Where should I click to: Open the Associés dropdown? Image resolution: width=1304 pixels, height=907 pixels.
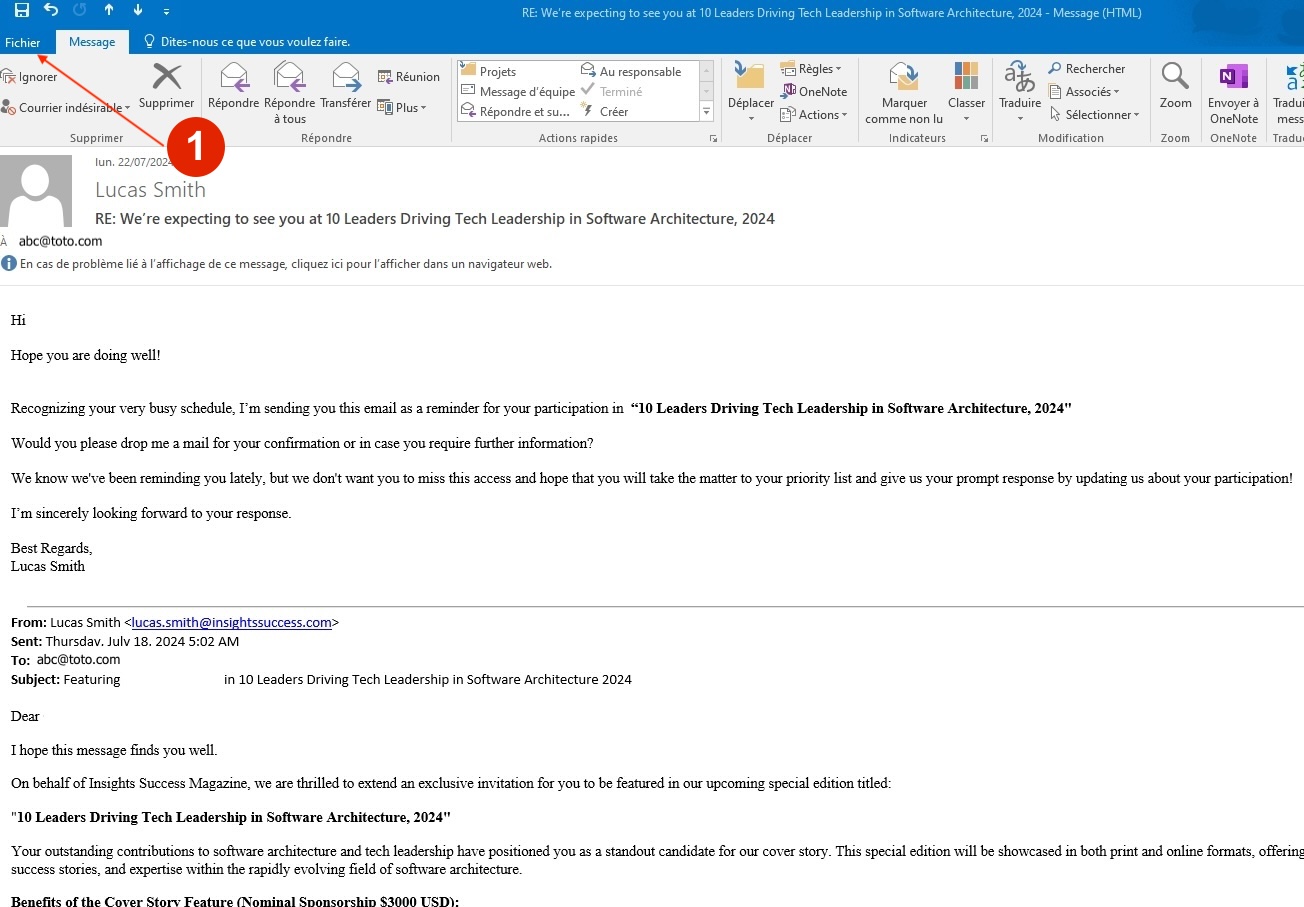pos(1084,91)
